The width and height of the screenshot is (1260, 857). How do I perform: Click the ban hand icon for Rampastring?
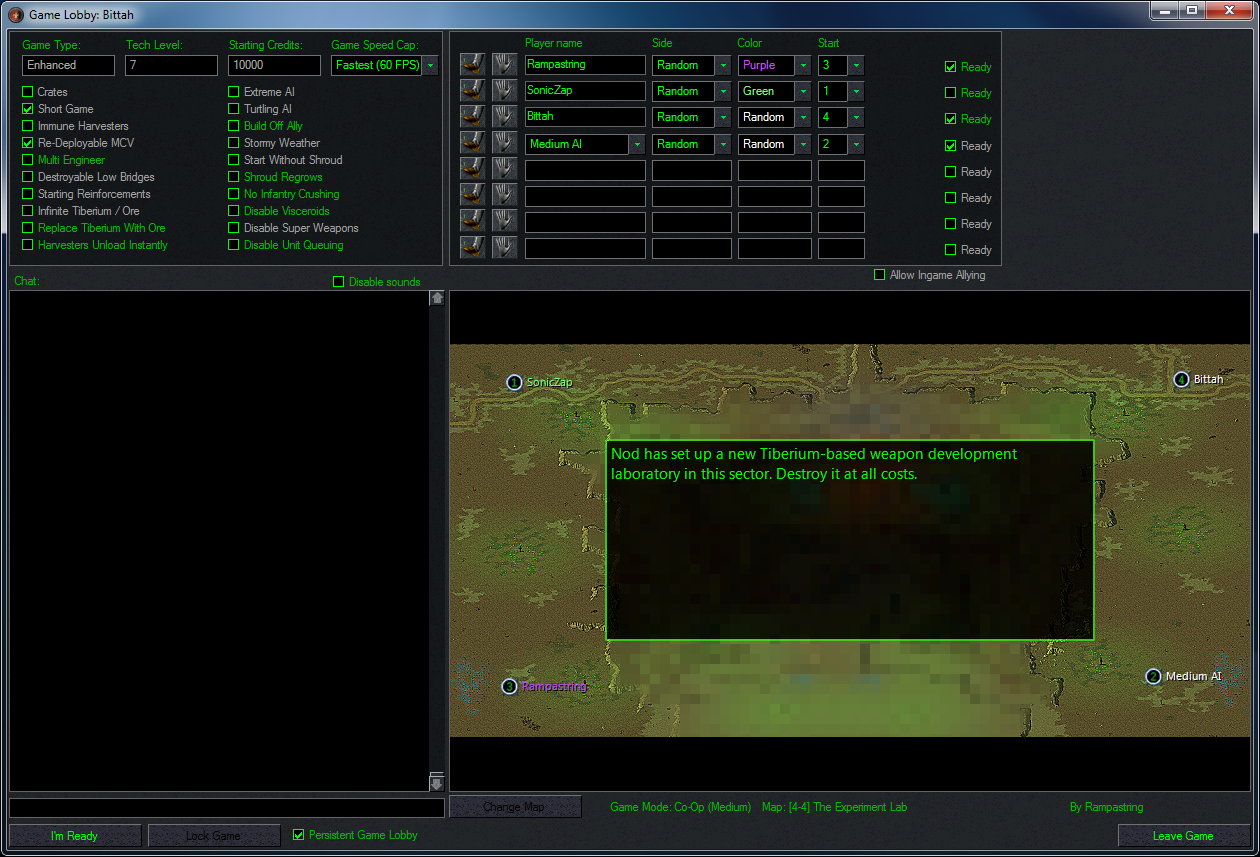tap(504, 64)
